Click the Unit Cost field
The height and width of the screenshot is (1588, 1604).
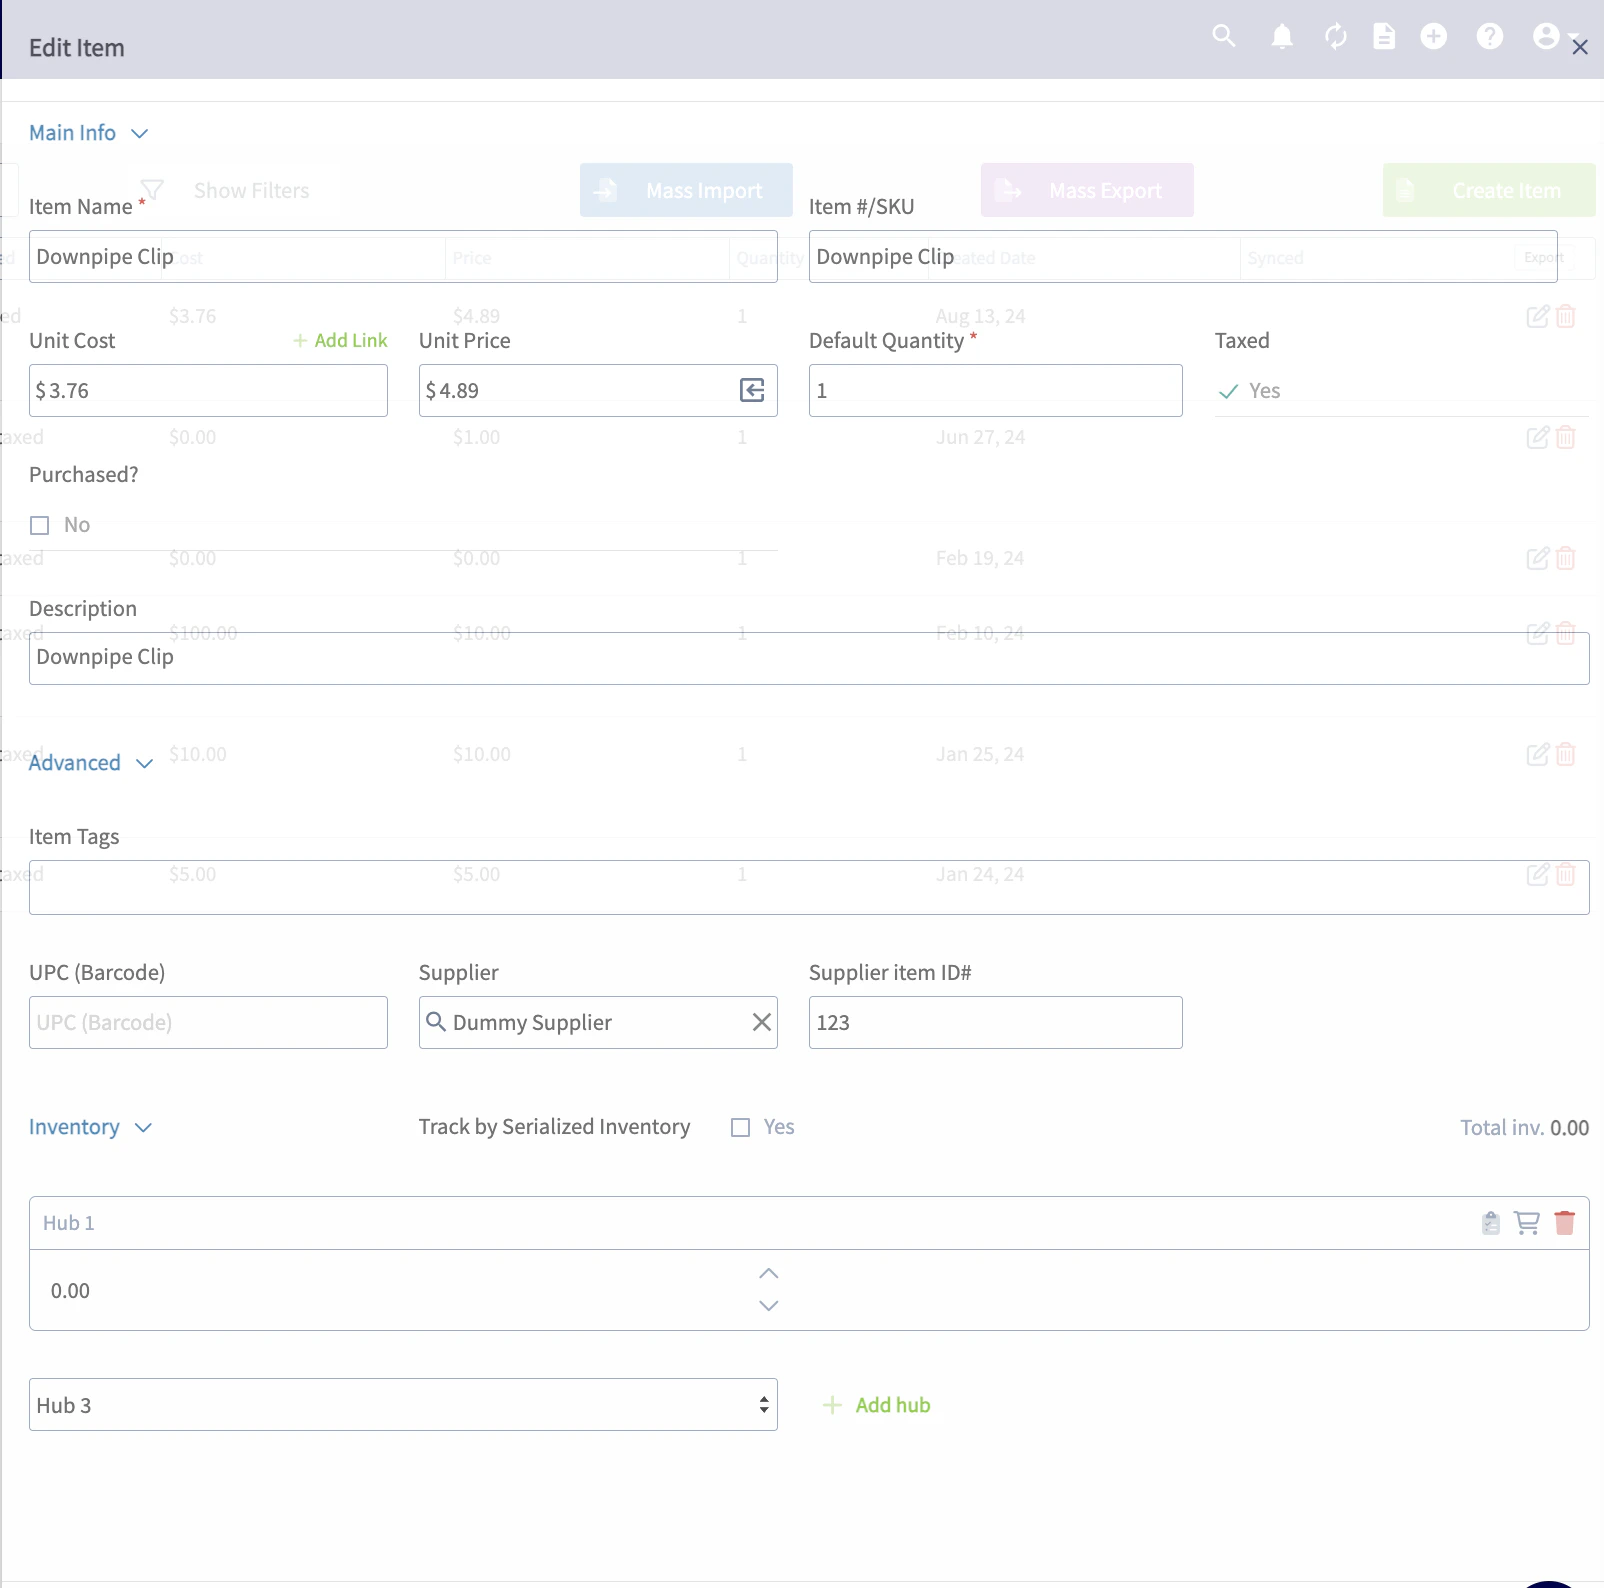point(208,390)
